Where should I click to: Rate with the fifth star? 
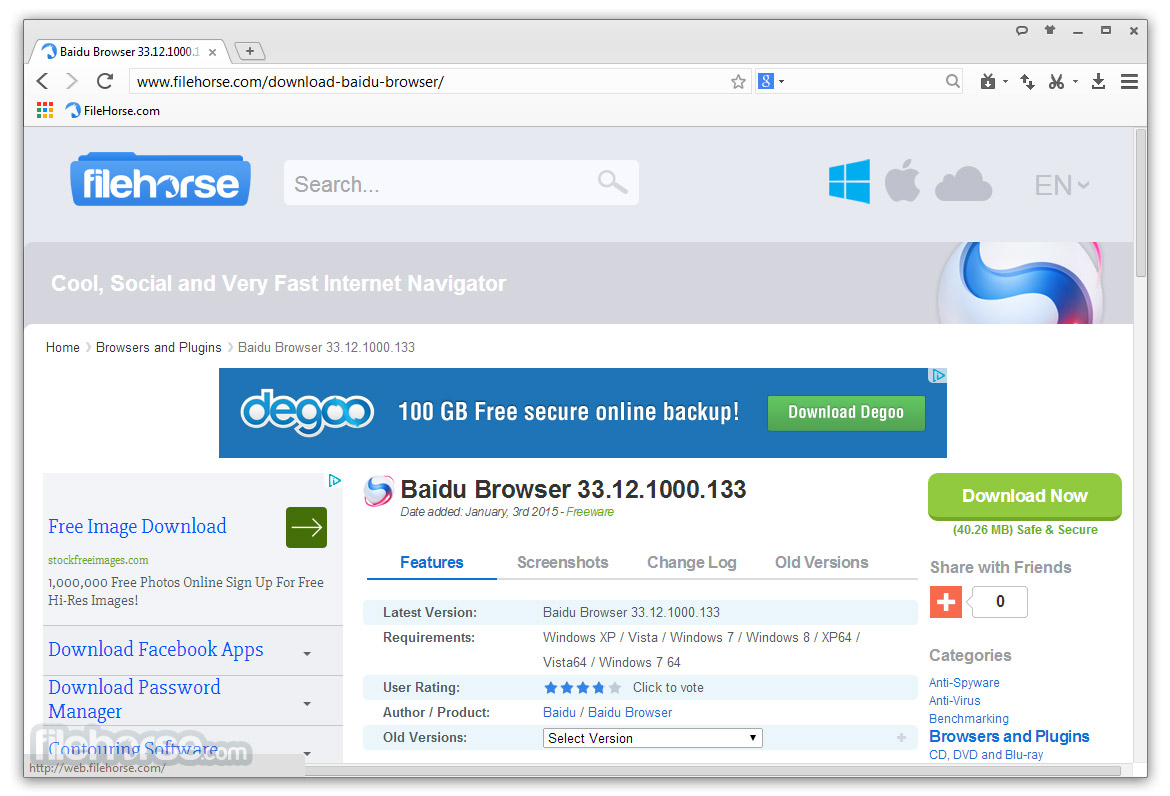pos(615,688)
